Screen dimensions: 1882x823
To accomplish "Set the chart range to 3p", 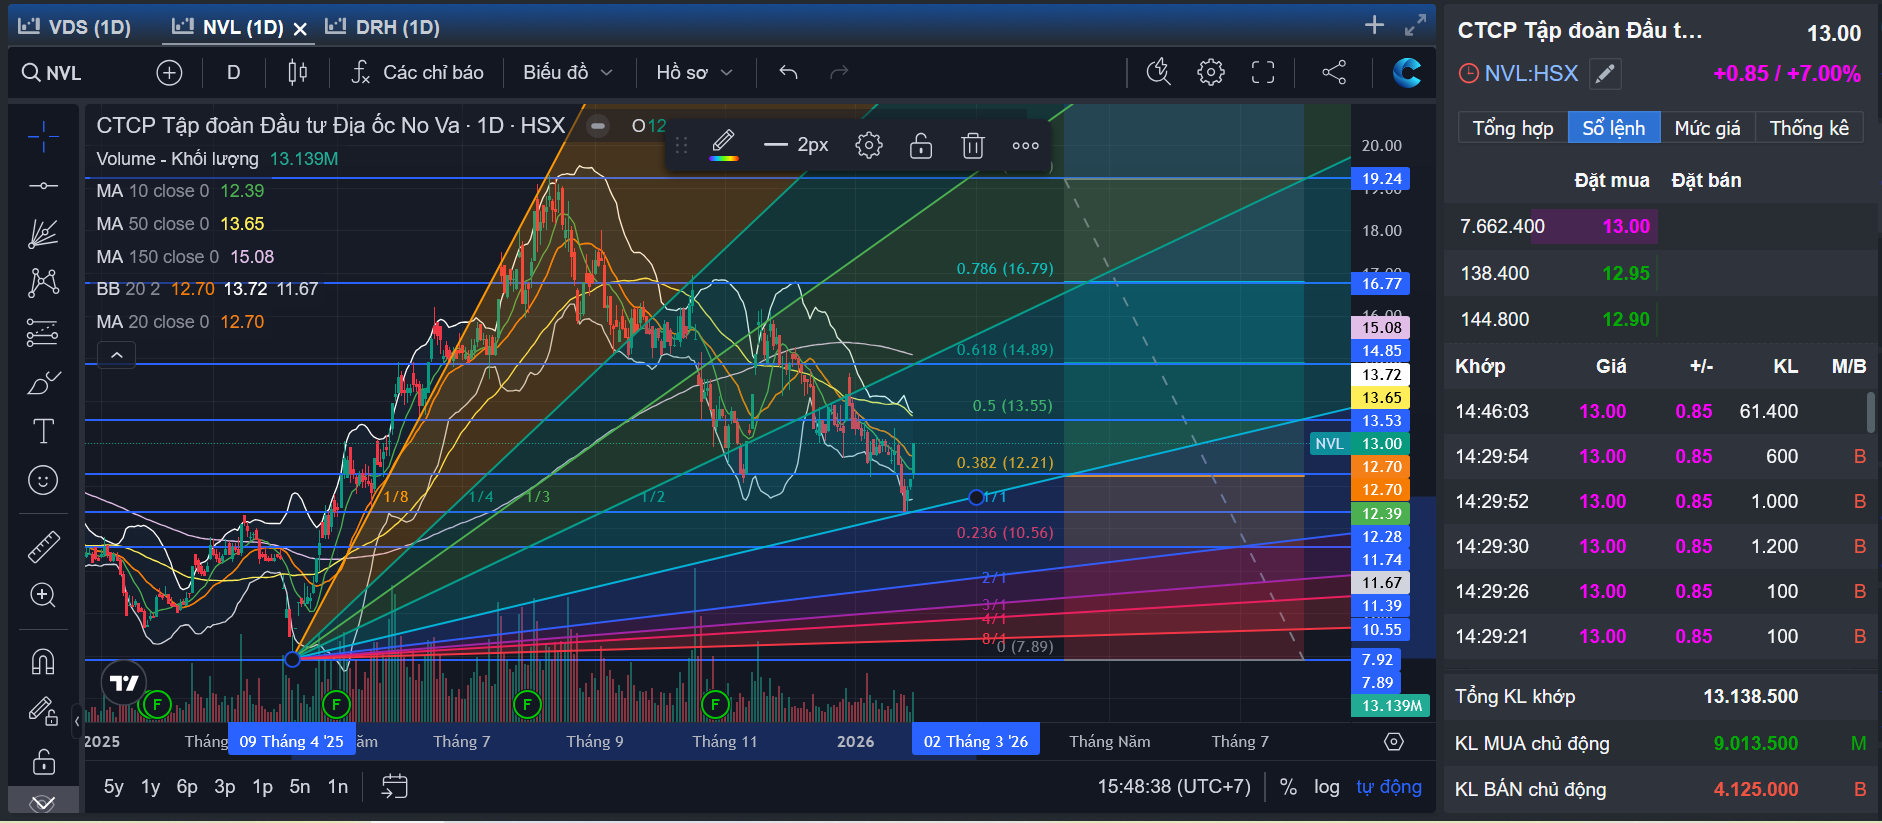I will coord(225,787).
